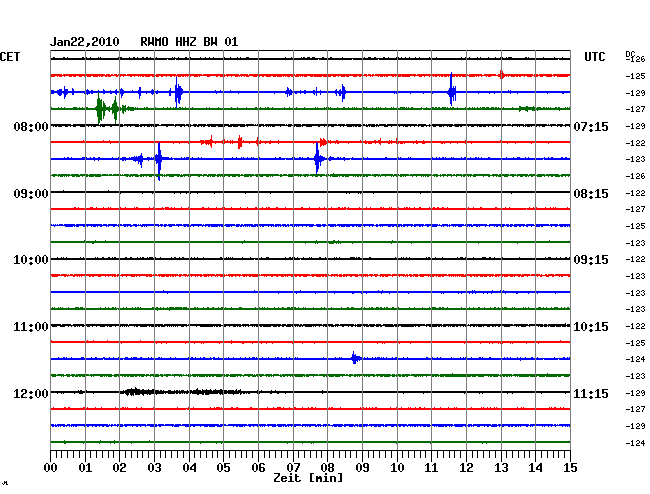Click the blue spike near minute 7.7
Image resolution: width=650 pixels, height=494 pixels.
(318, 158)
